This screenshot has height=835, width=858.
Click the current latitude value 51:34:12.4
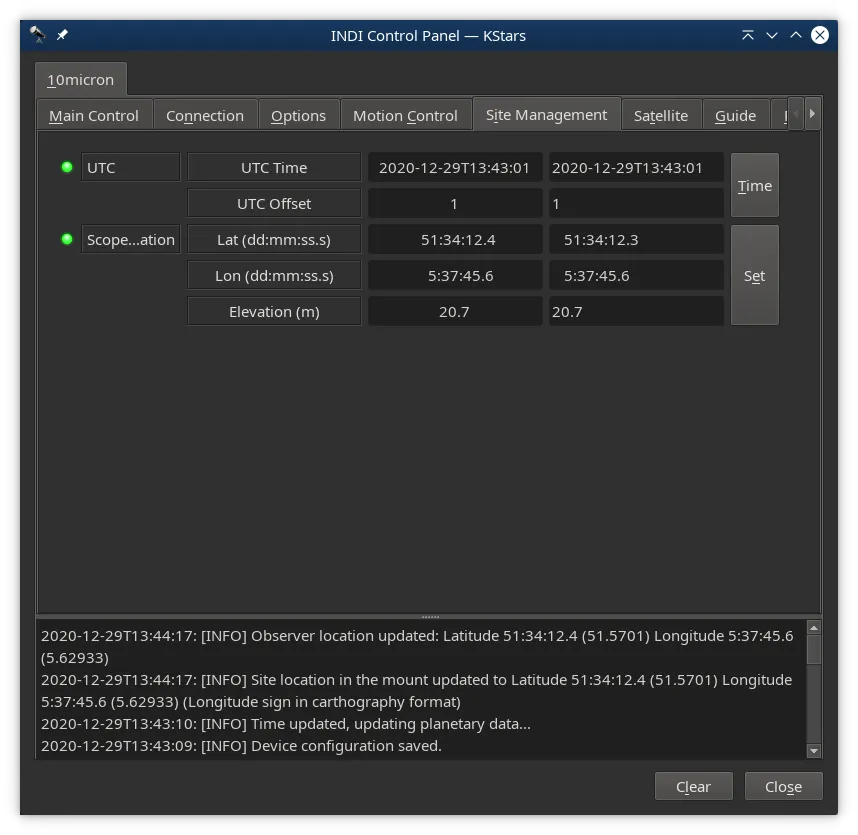(x=455, y=240)
